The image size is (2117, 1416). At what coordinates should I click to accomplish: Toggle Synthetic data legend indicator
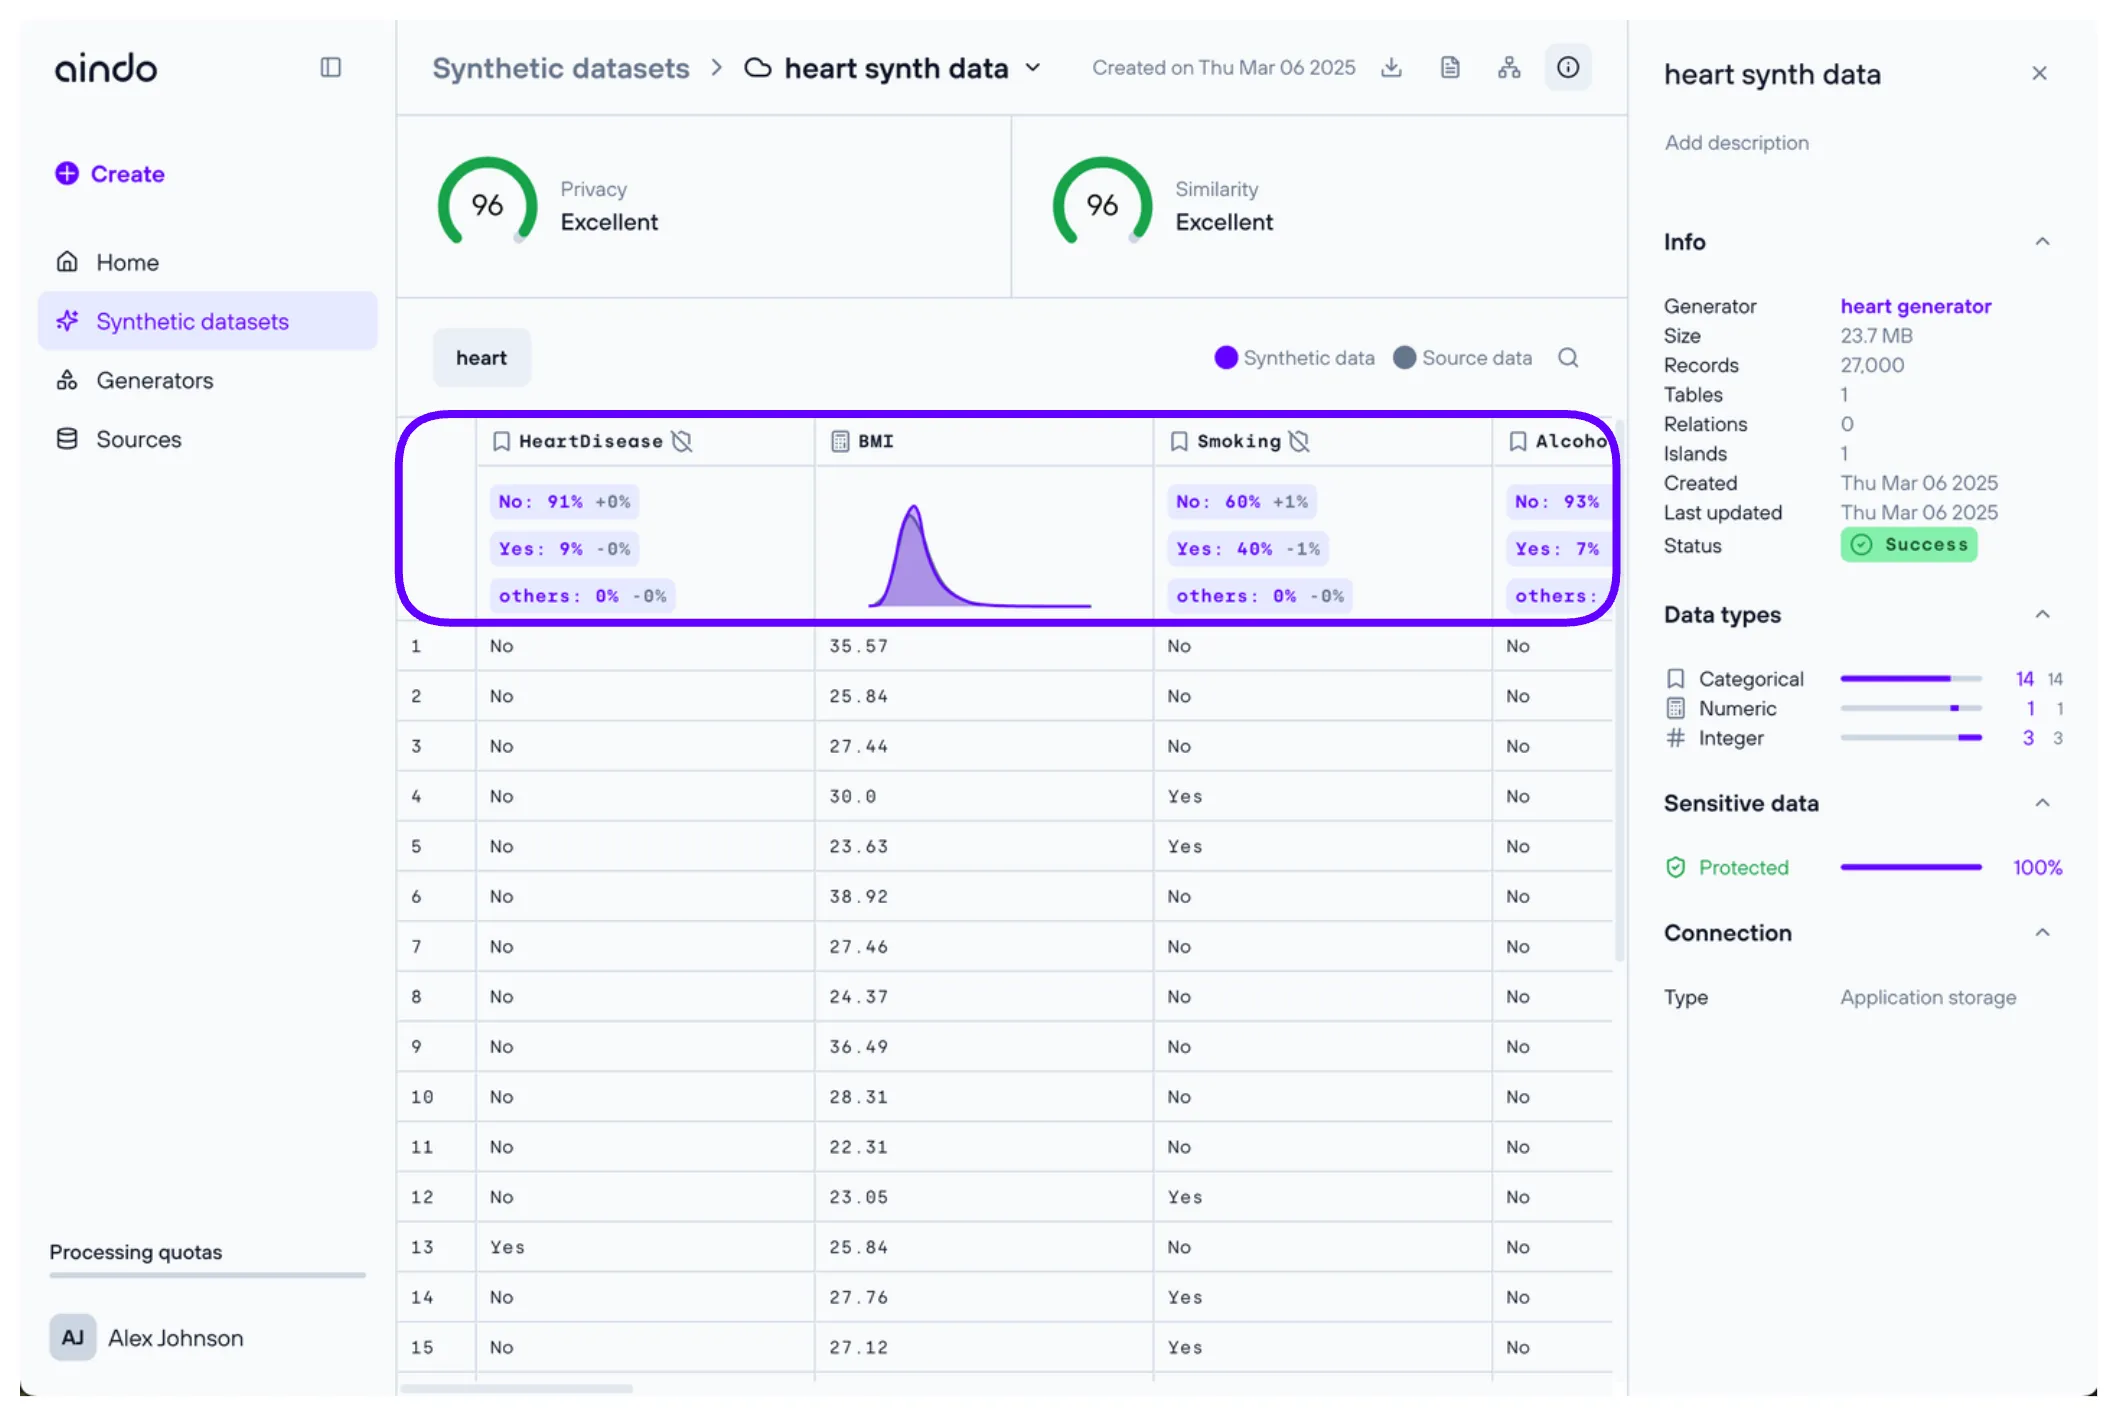(x=1226, y=358)
